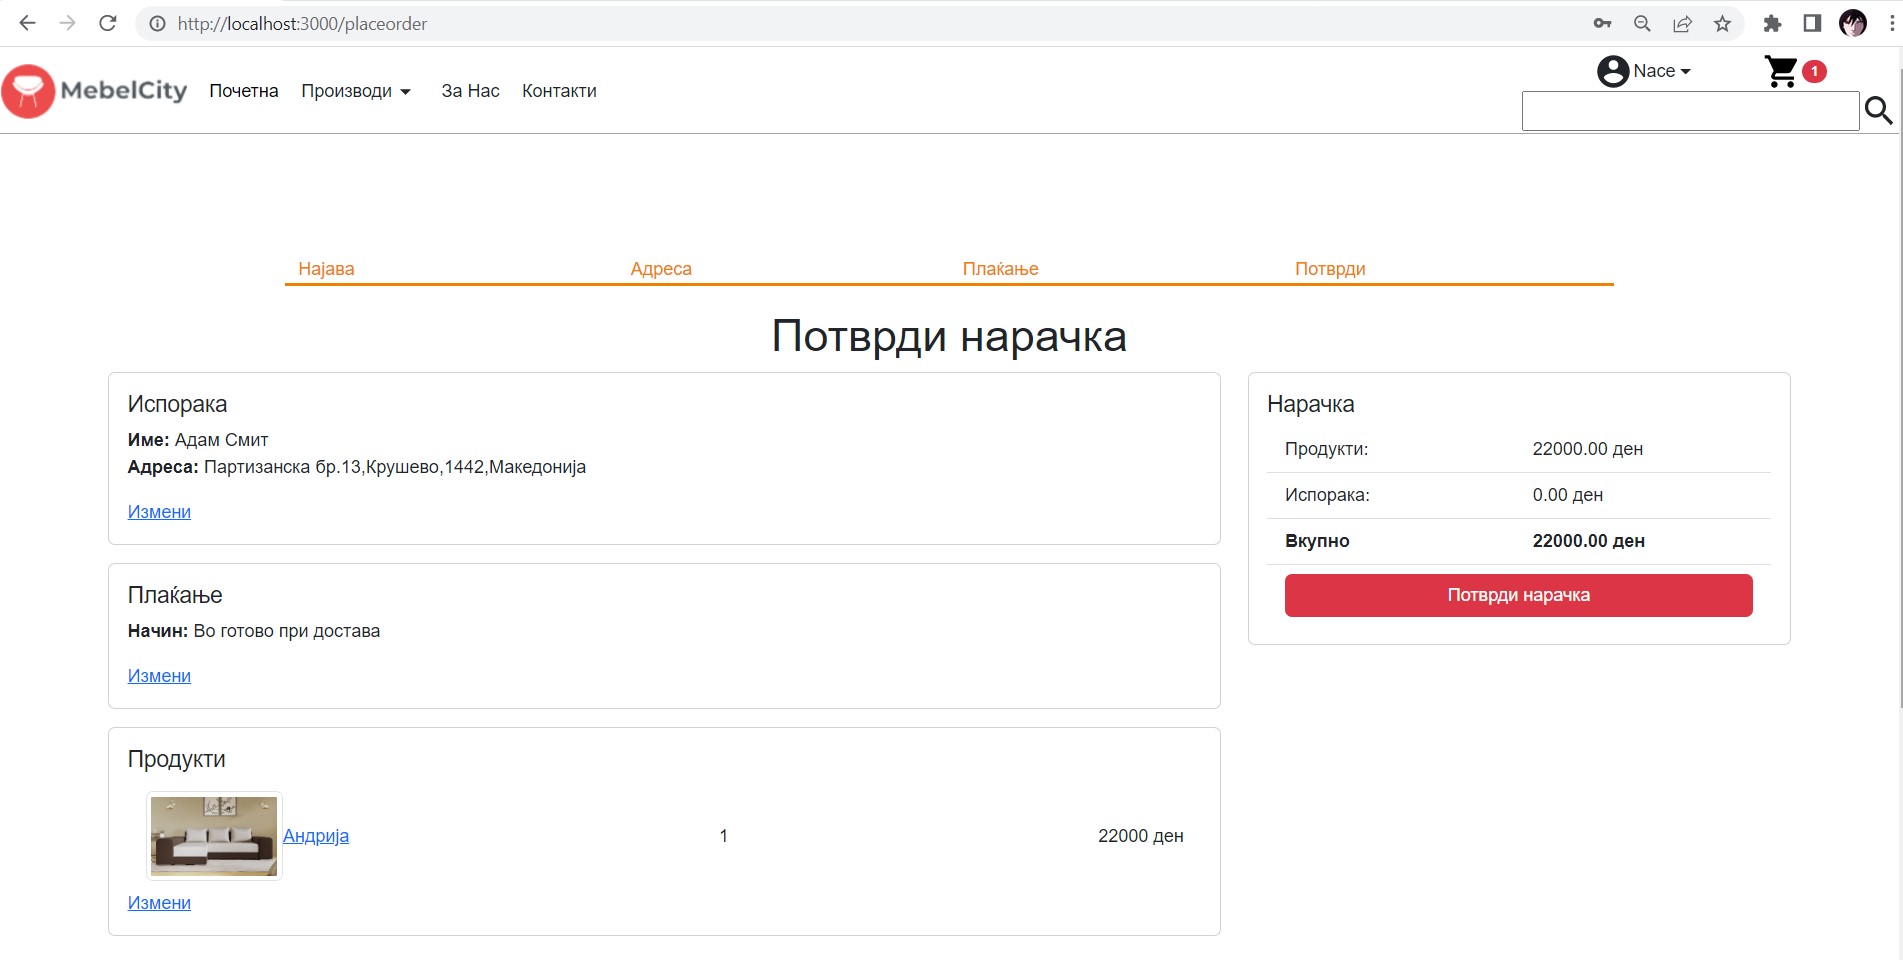Screen dimensions: 1903x960
Task: Click the magnifier search icon
Action: click(x=1879, y=111)
